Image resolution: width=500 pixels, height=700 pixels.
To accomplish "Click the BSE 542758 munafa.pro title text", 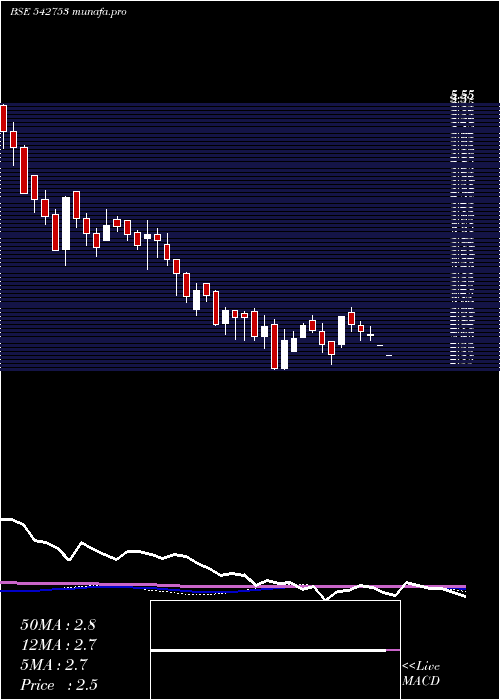I will point(68,12).
